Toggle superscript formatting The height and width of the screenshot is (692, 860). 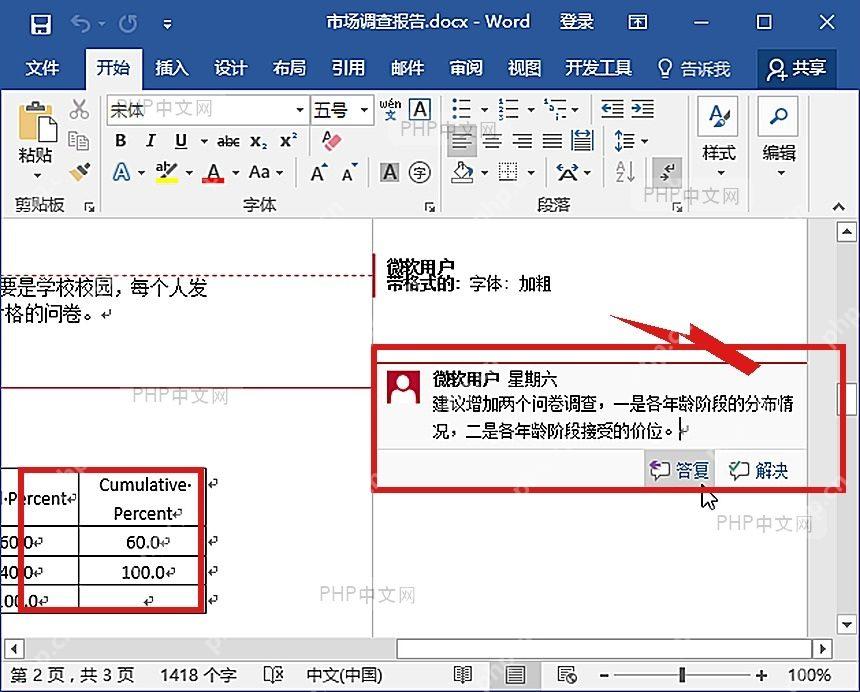pos(288,140)
